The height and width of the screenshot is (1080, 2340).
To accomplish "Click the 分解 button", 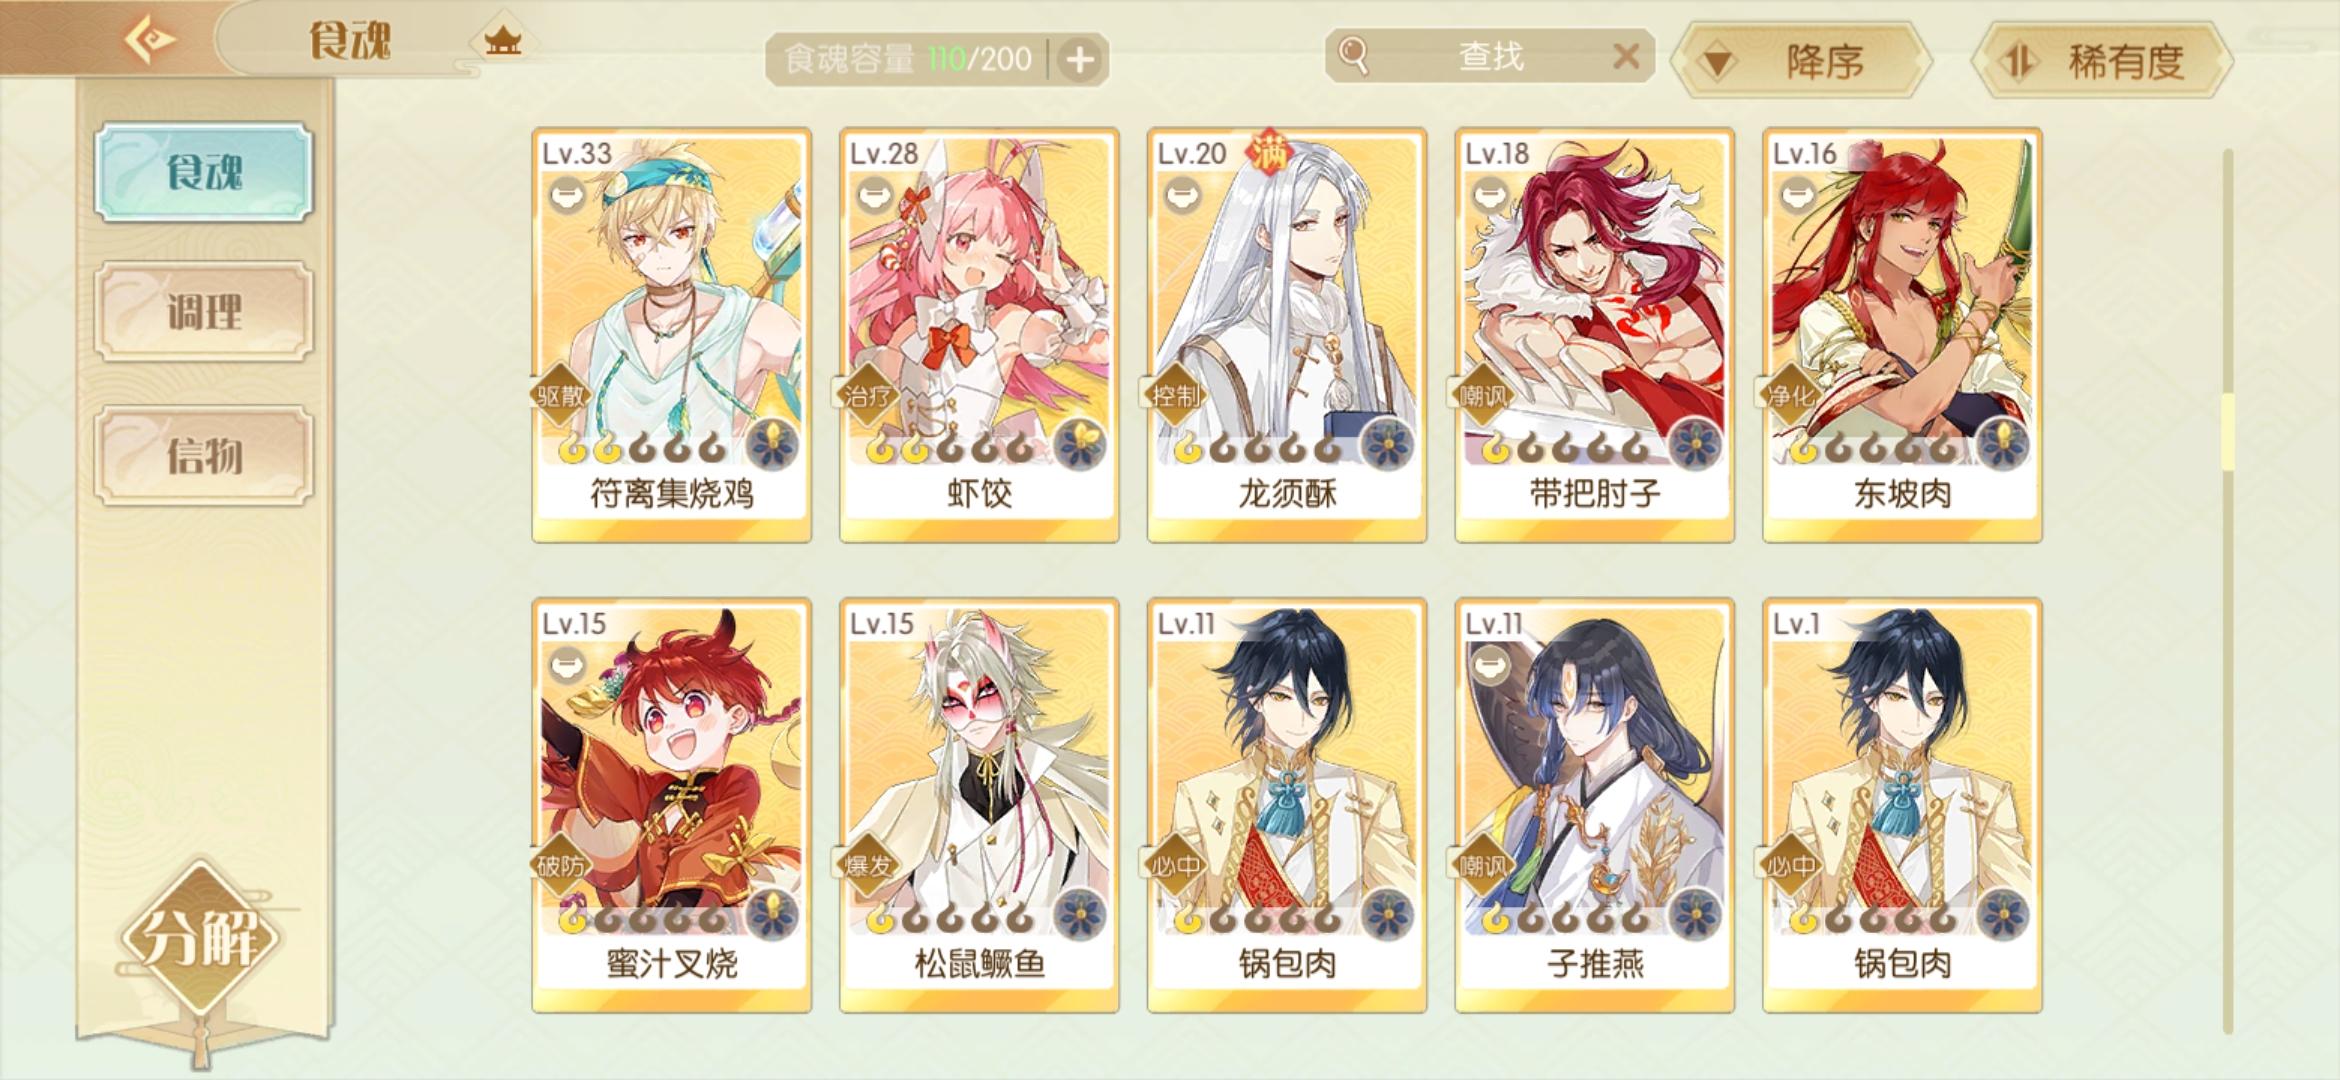I will pos(200,938).
